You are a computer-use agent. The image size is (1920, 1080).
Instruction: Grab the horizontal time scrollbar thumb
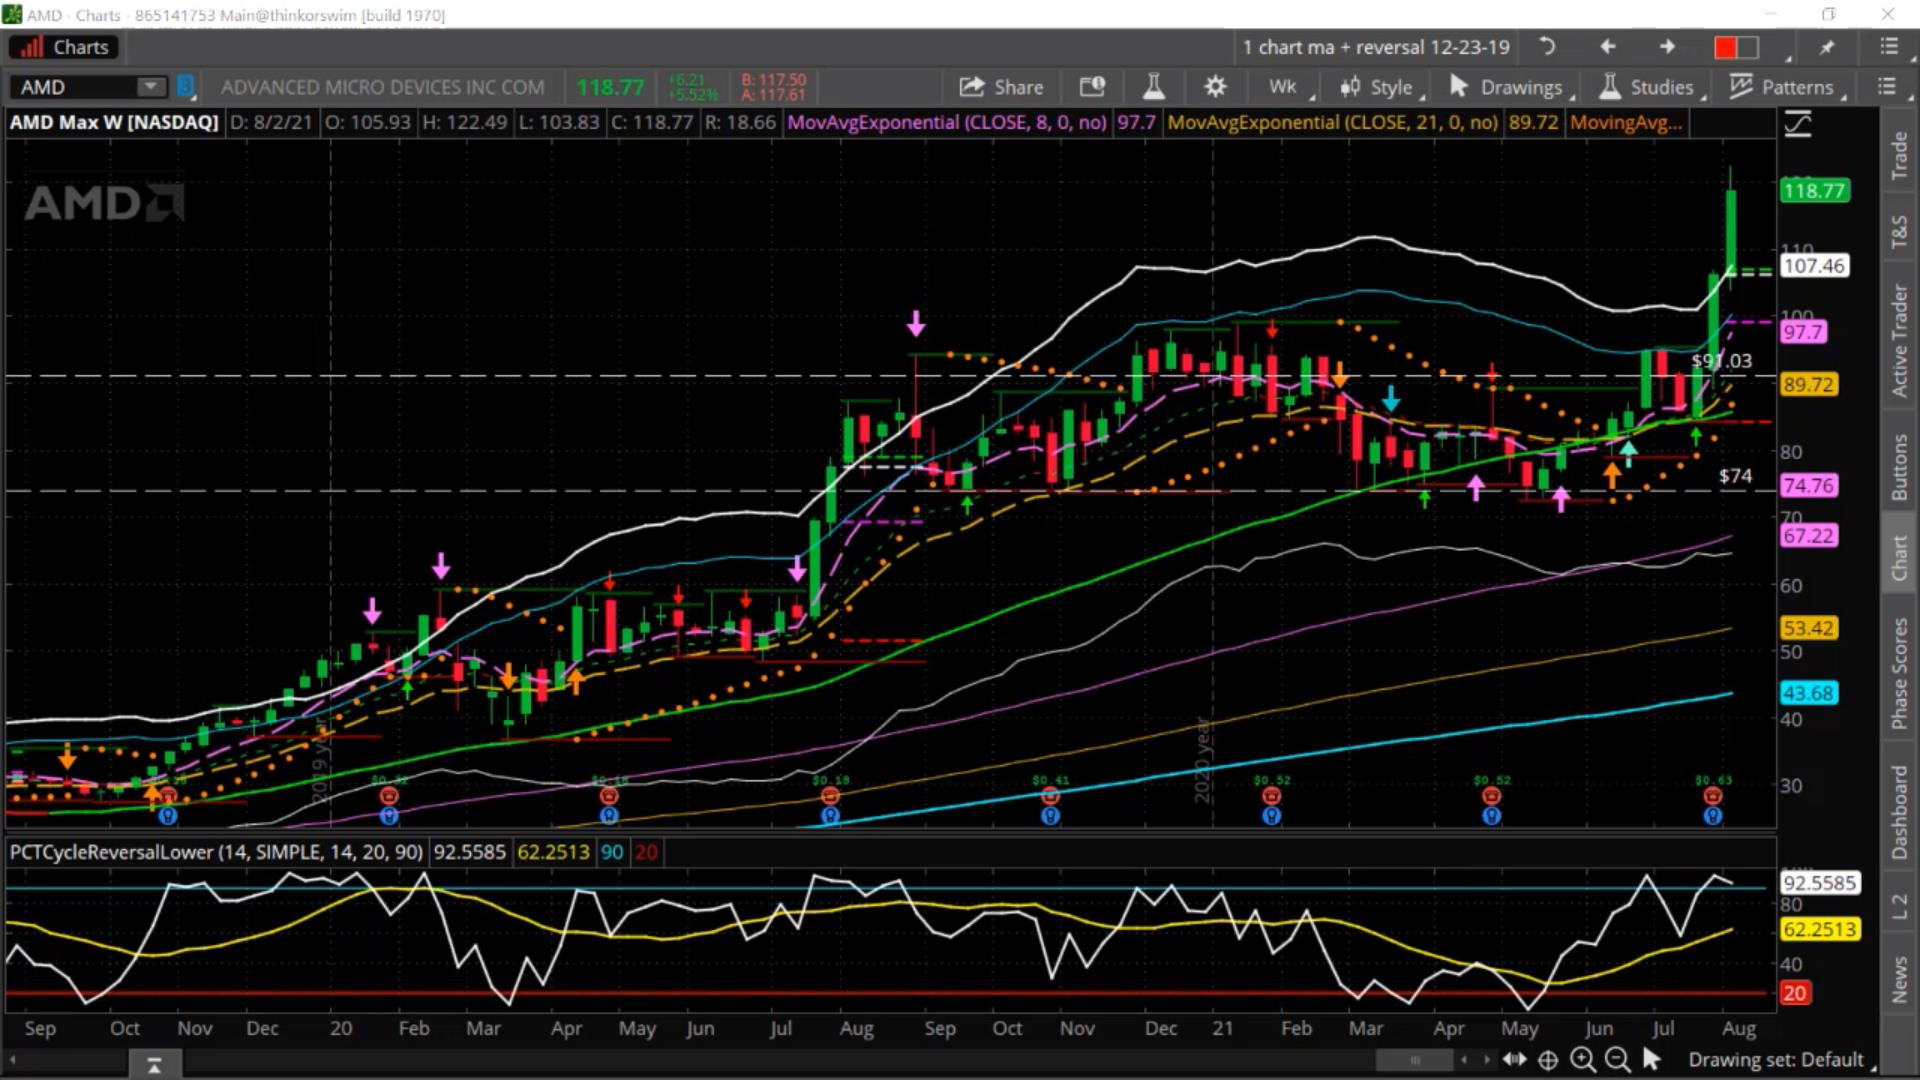pyautogui.click(x=1414, y=1060)
